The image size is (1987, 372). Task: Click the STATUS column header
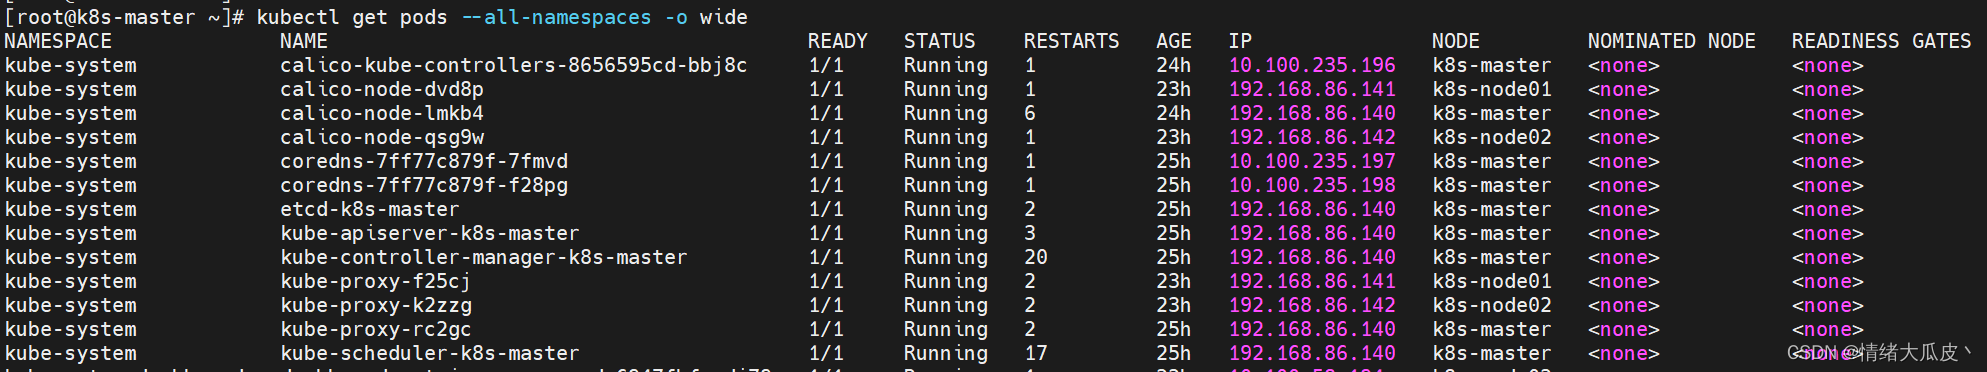939,42
